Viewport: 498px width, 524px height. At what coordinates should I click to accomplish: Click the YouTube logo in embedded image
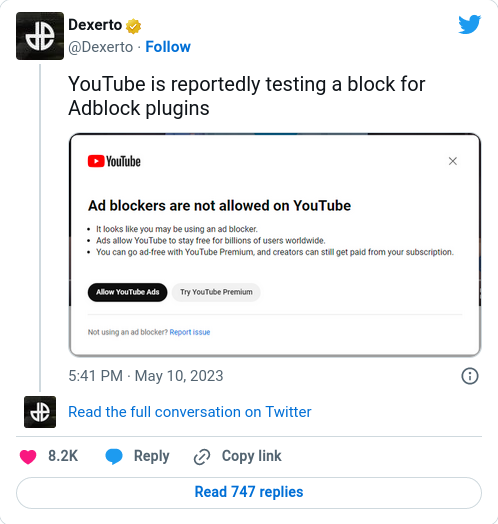[114, 161]
